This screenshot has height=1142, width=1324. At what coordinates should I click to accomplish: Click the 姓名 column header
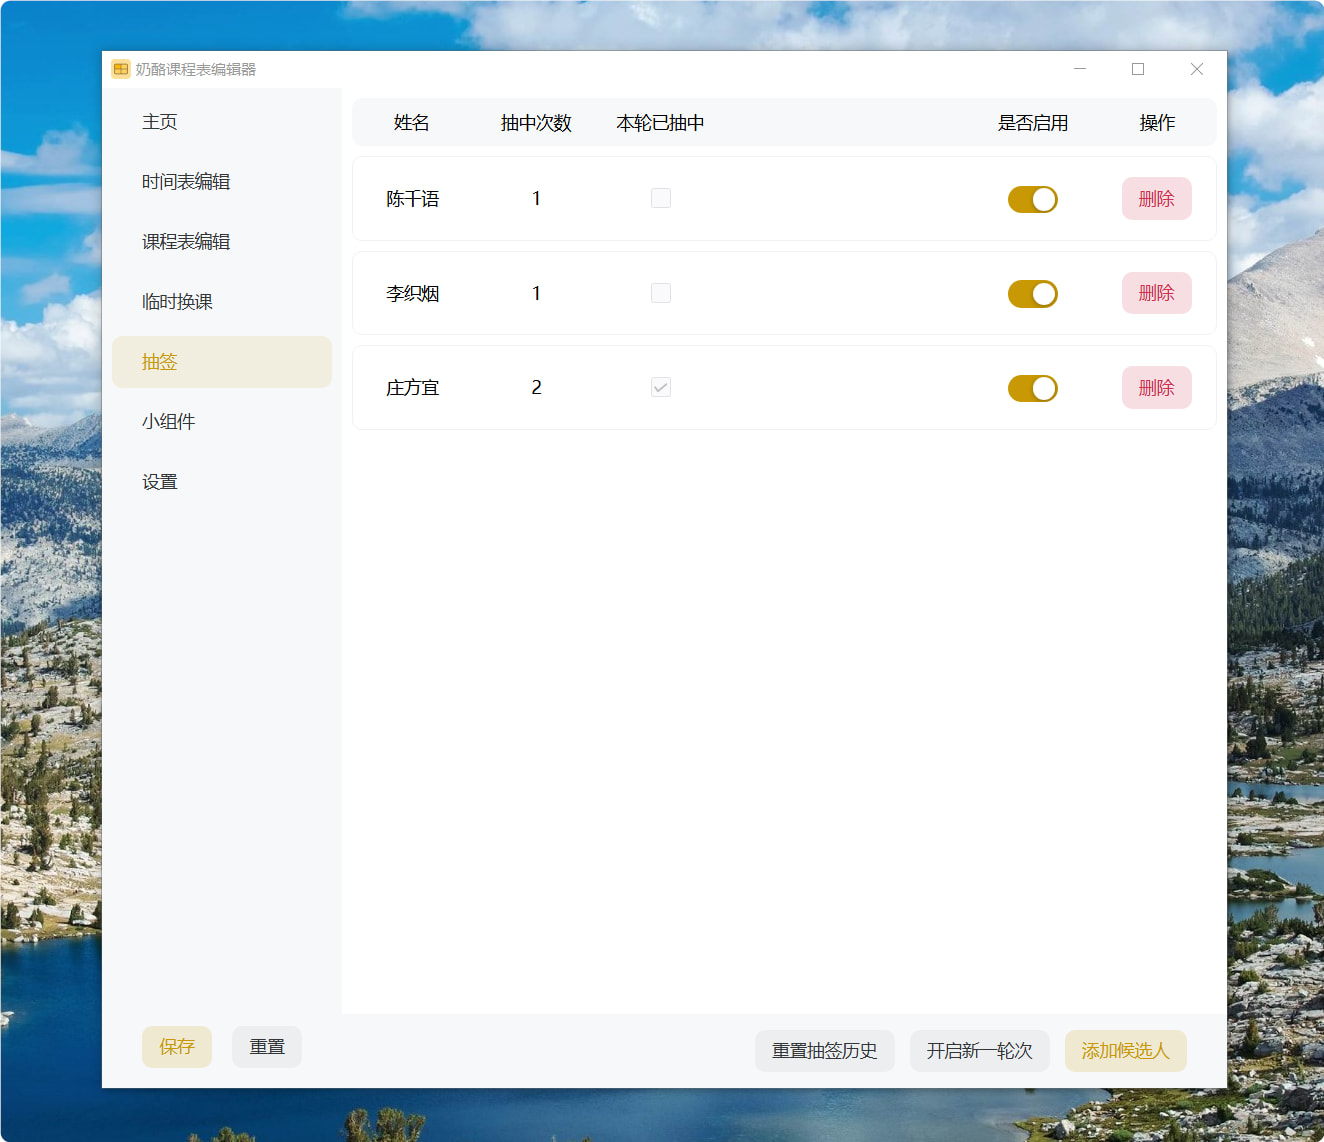pyautogui.click(x=412, y=123)
